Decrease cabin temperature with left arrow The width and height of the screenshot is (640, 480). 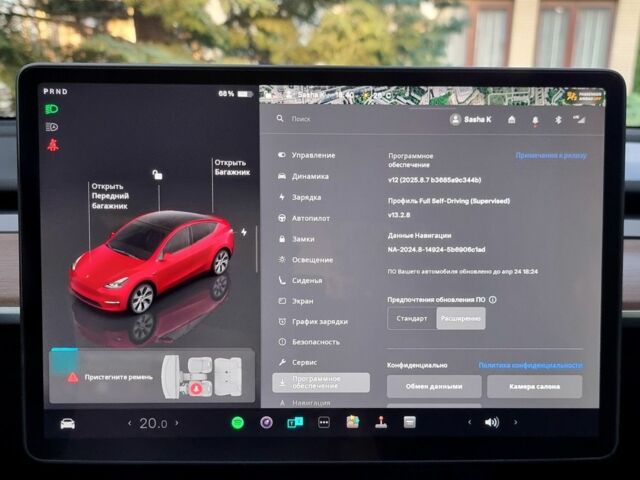(130, 423)
